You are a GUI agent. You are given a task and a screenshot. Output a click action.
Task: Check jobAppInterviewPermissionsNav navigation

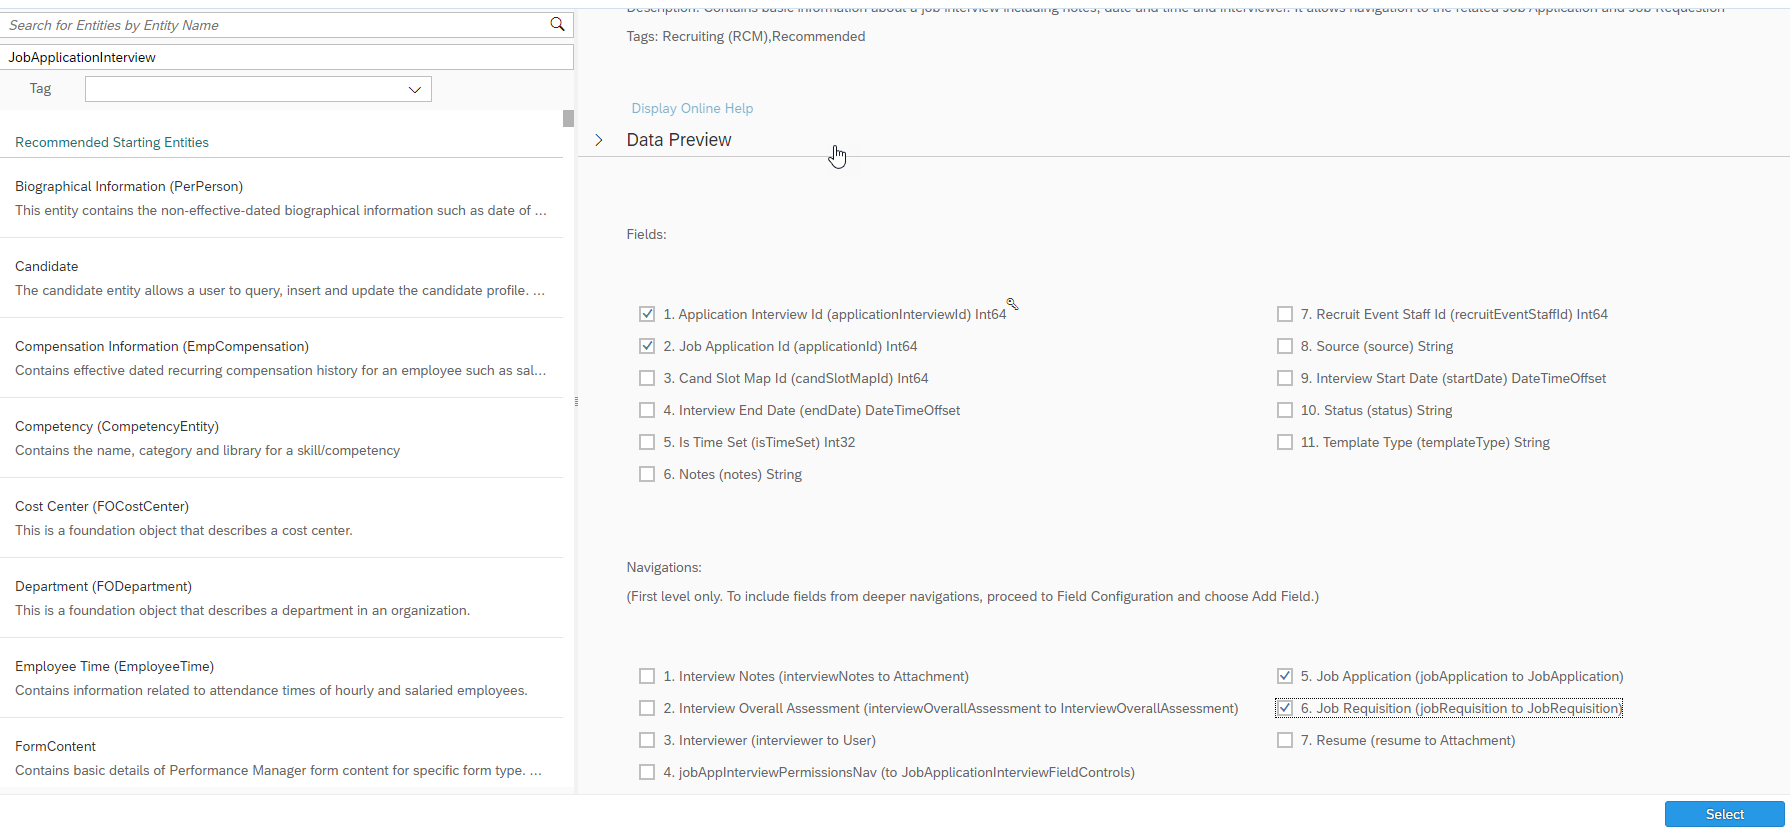647,772
